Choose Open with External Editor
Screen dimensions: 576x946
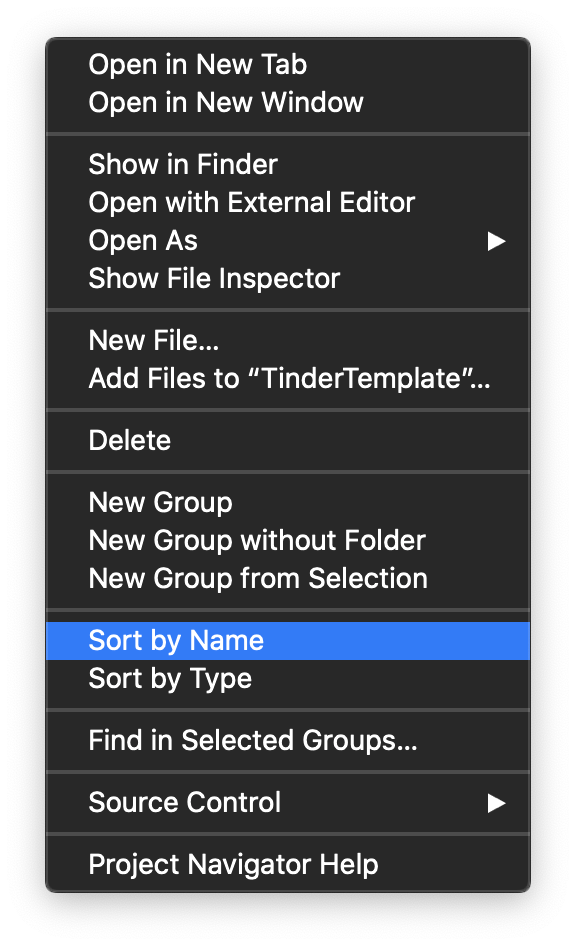(x=288, y=202)
